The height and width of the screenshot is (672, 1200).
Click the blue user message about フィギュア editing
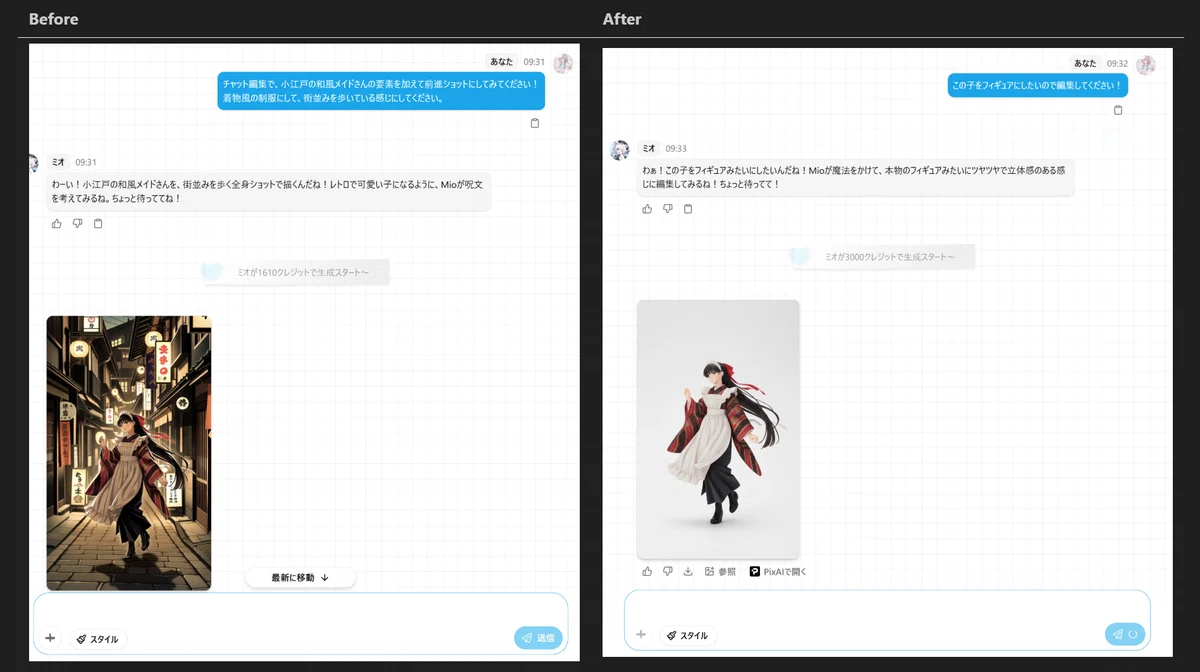click(1038, 86)
